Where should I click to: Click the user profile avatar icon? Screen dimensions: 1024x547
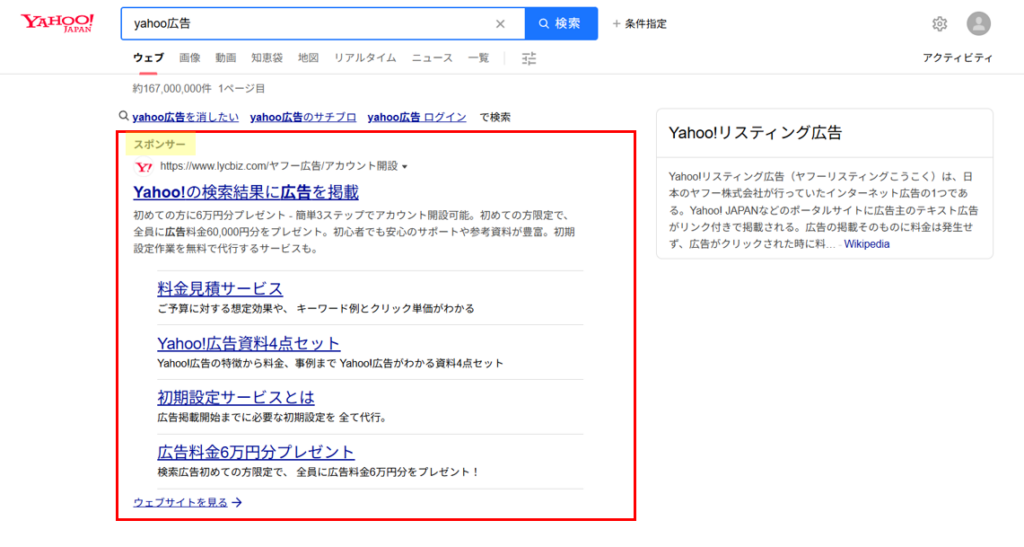(978, 23)
